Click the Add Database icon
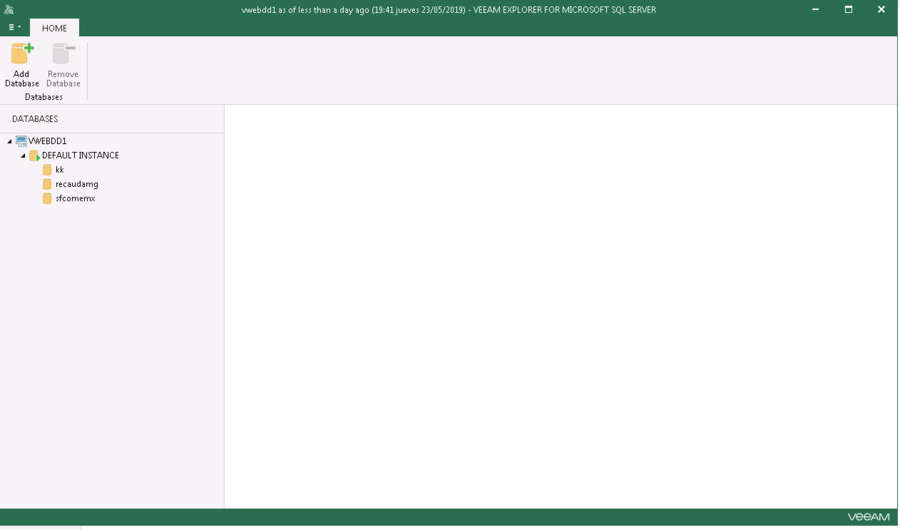 (21, 54)
